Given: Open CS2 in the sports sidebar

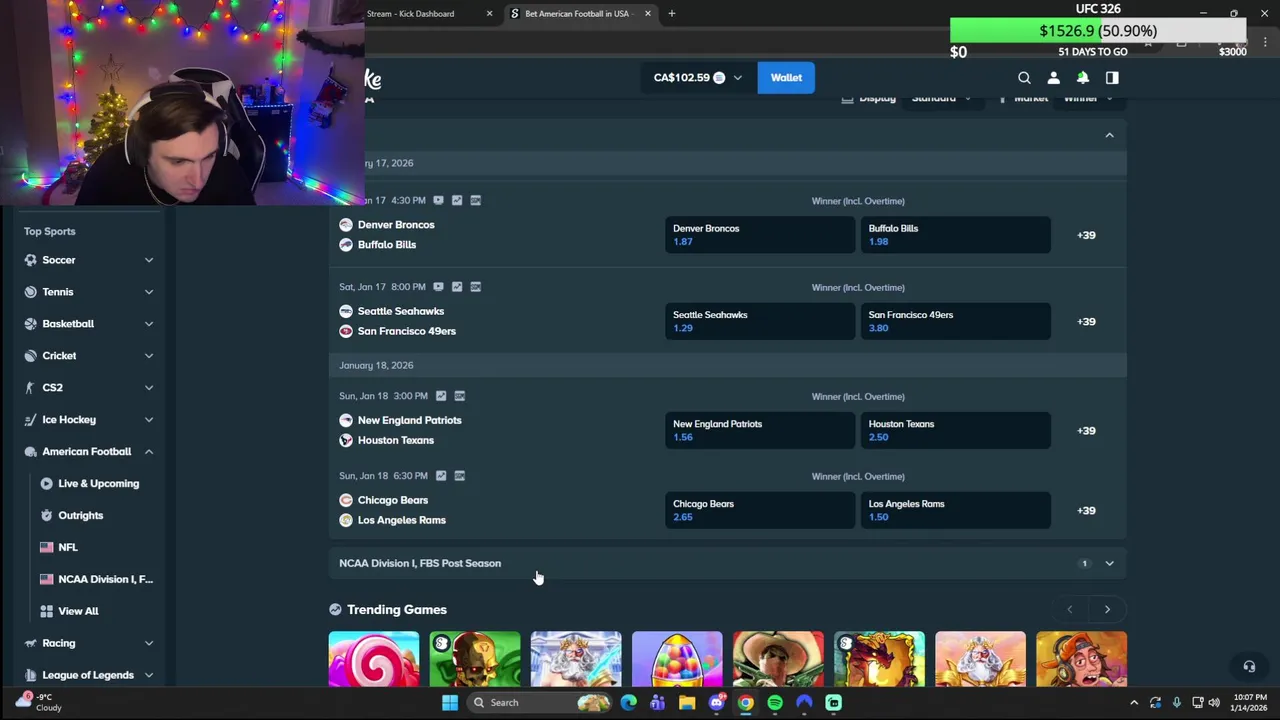Looking at the screenshot, I should point(52,388).
